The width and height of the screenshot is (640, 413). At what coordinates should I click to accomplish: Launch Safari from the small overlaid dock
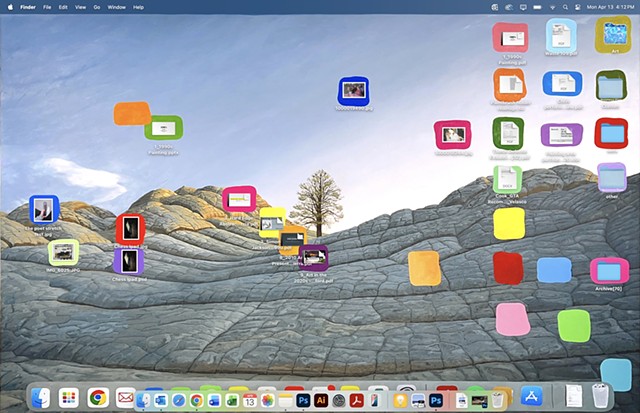pos(179,401)
